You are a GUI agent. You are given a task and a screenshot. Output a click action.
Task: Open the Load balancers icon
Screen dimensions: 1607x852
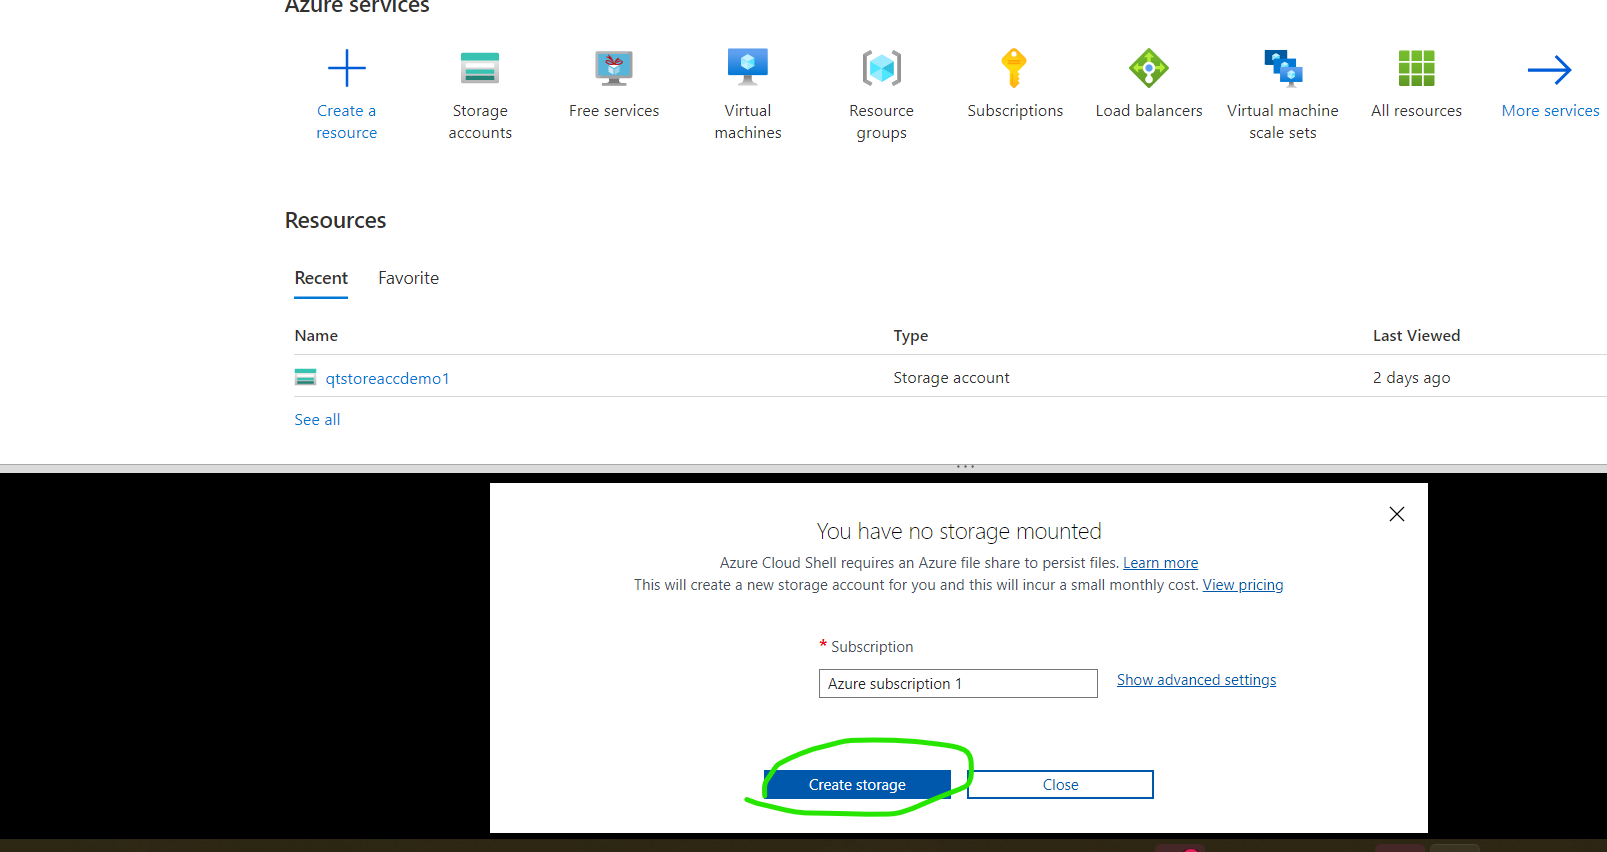coord(1149,68)
